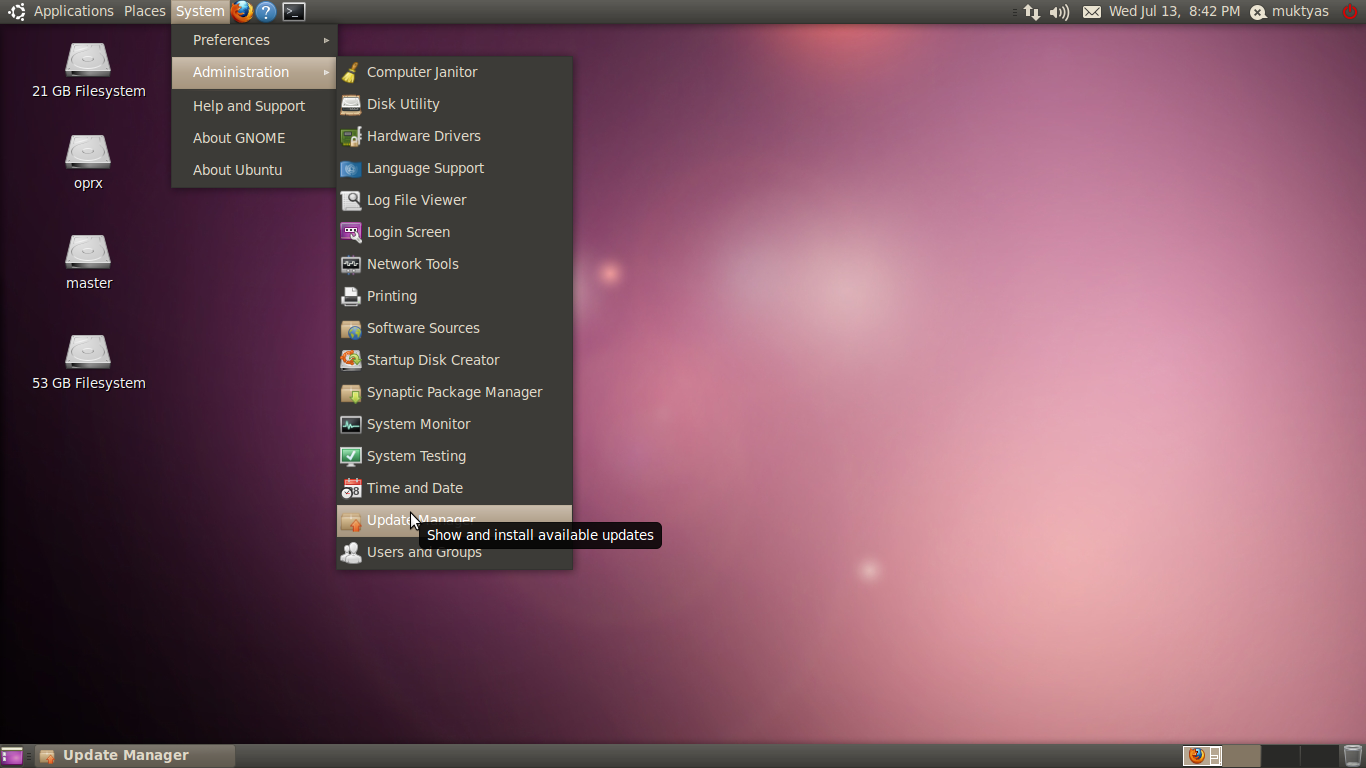
Task: Open Login Screen settings
Action: point(455,232)
